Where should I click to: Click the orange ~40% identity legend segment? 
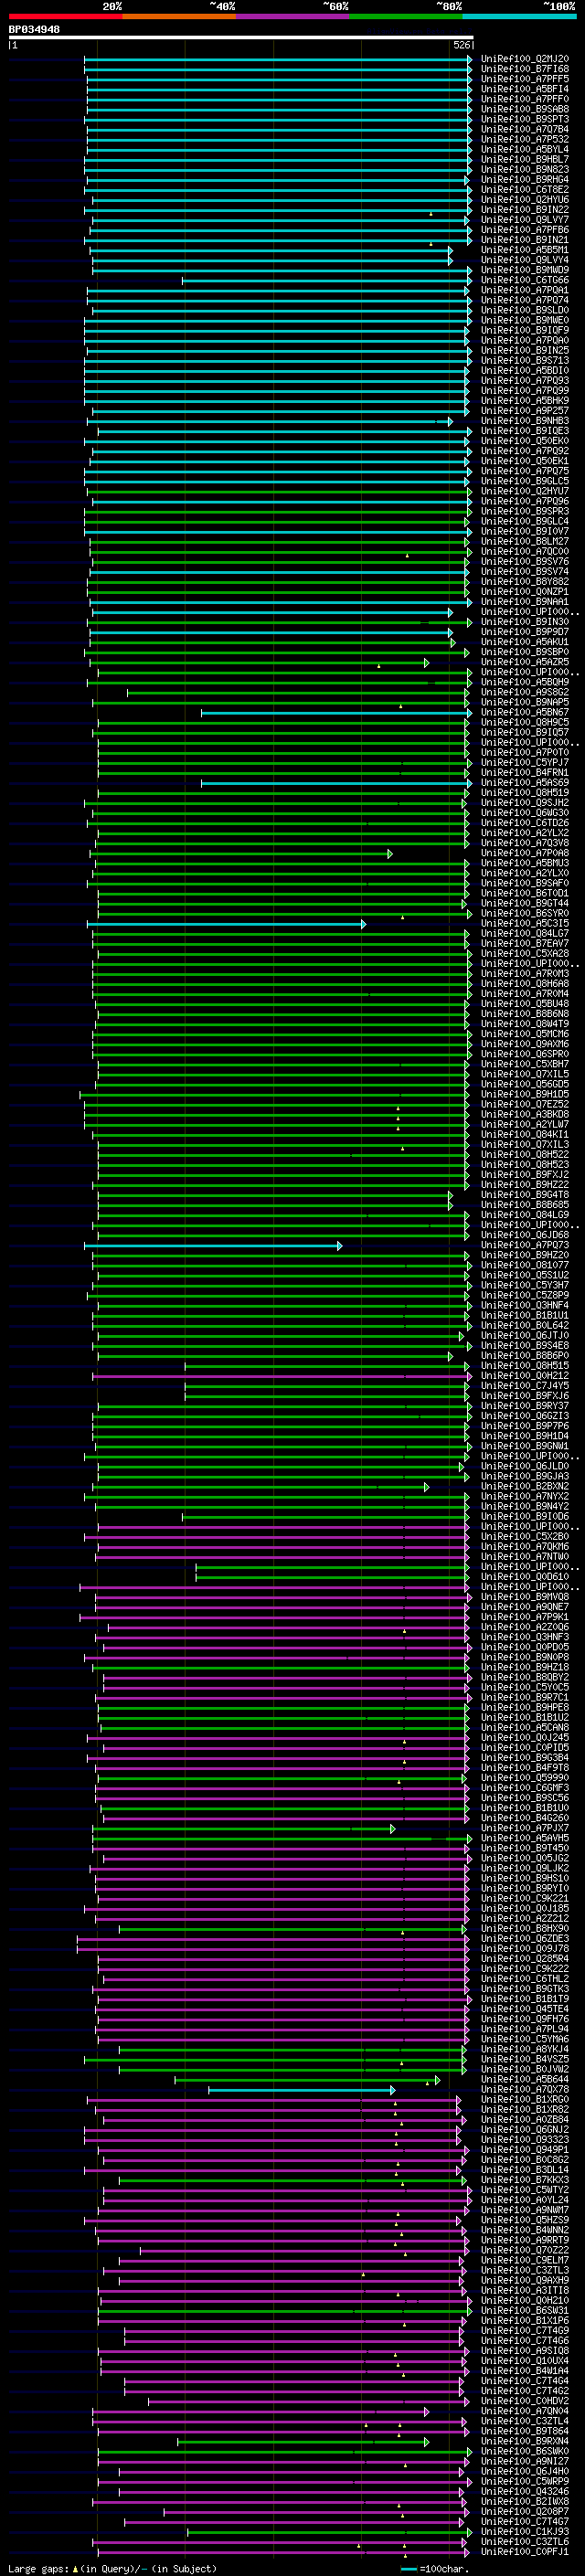click(x=179, y=16)
